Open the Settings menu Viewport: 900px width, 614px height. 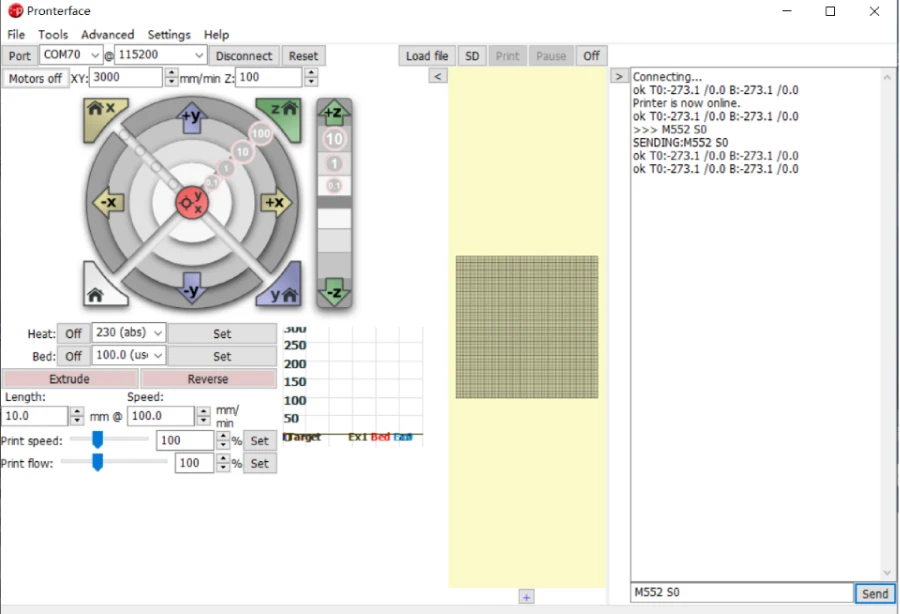pyautogui.click(x=168, y=34)
